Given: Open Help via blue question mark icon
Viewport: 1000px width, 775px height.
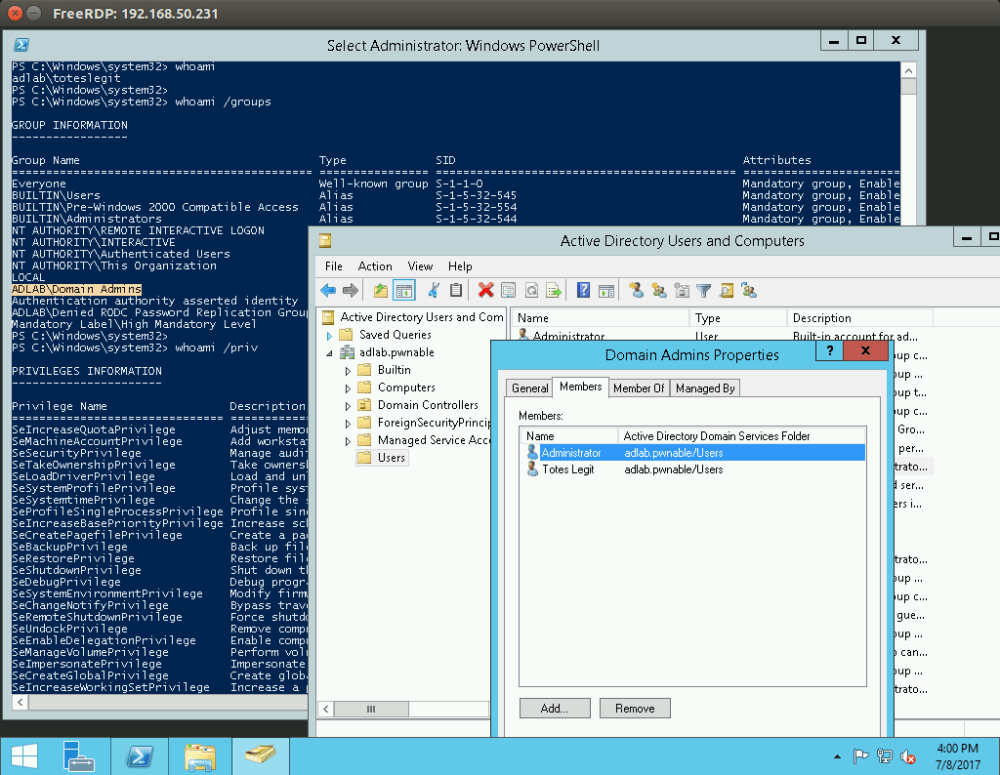Looking at the screenshot, I should [x=583, y=291].
